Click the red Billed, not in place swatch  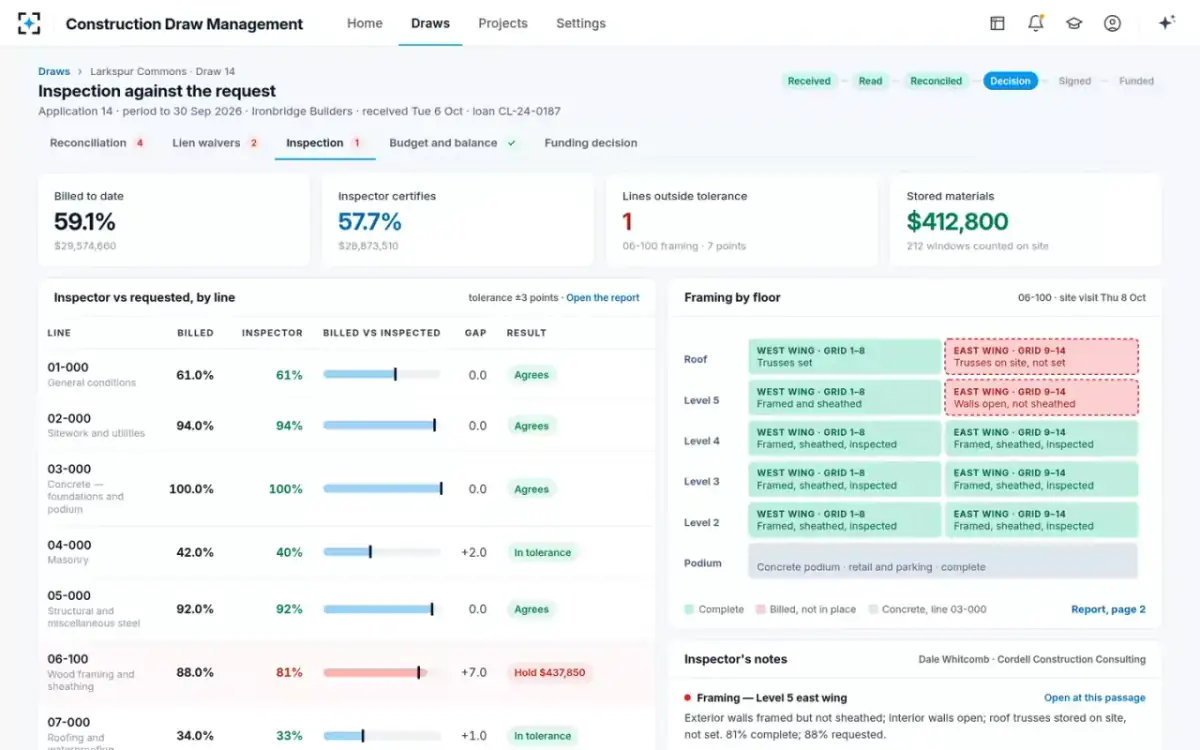761,609
